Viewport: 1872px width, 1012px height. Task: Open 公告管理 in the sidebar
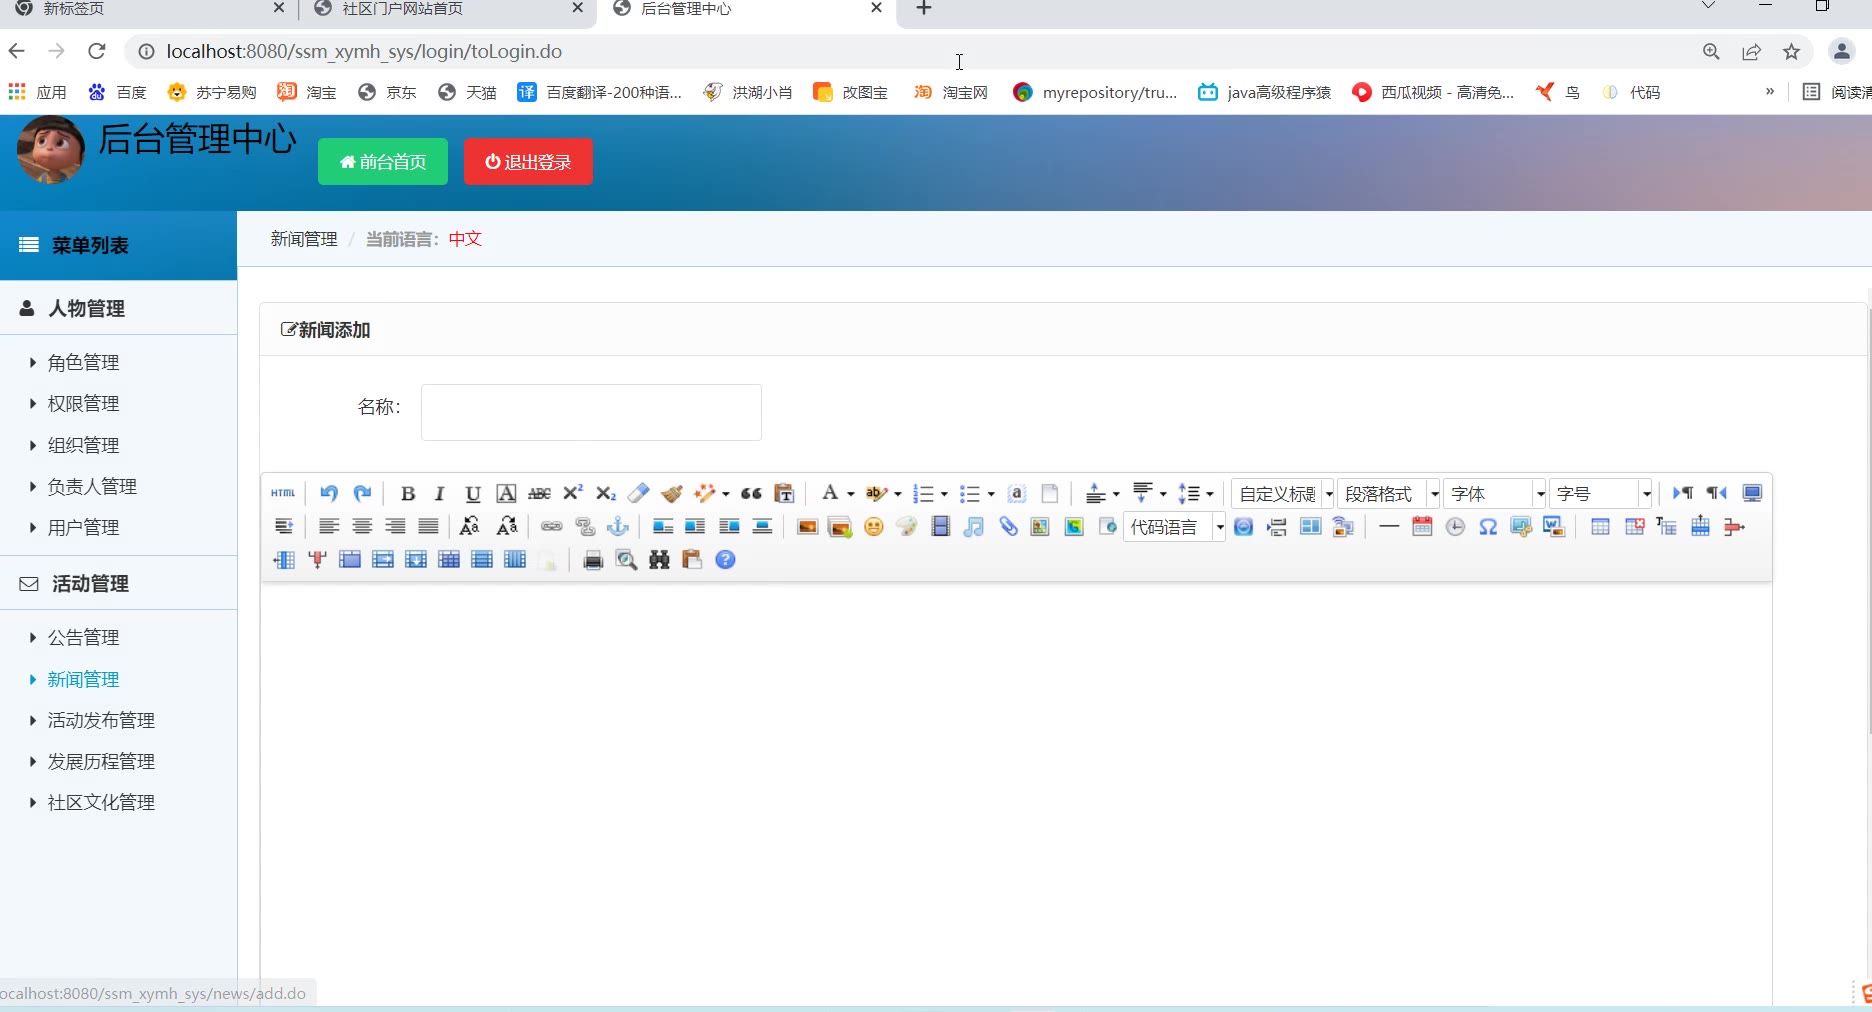tap(83, 637)
